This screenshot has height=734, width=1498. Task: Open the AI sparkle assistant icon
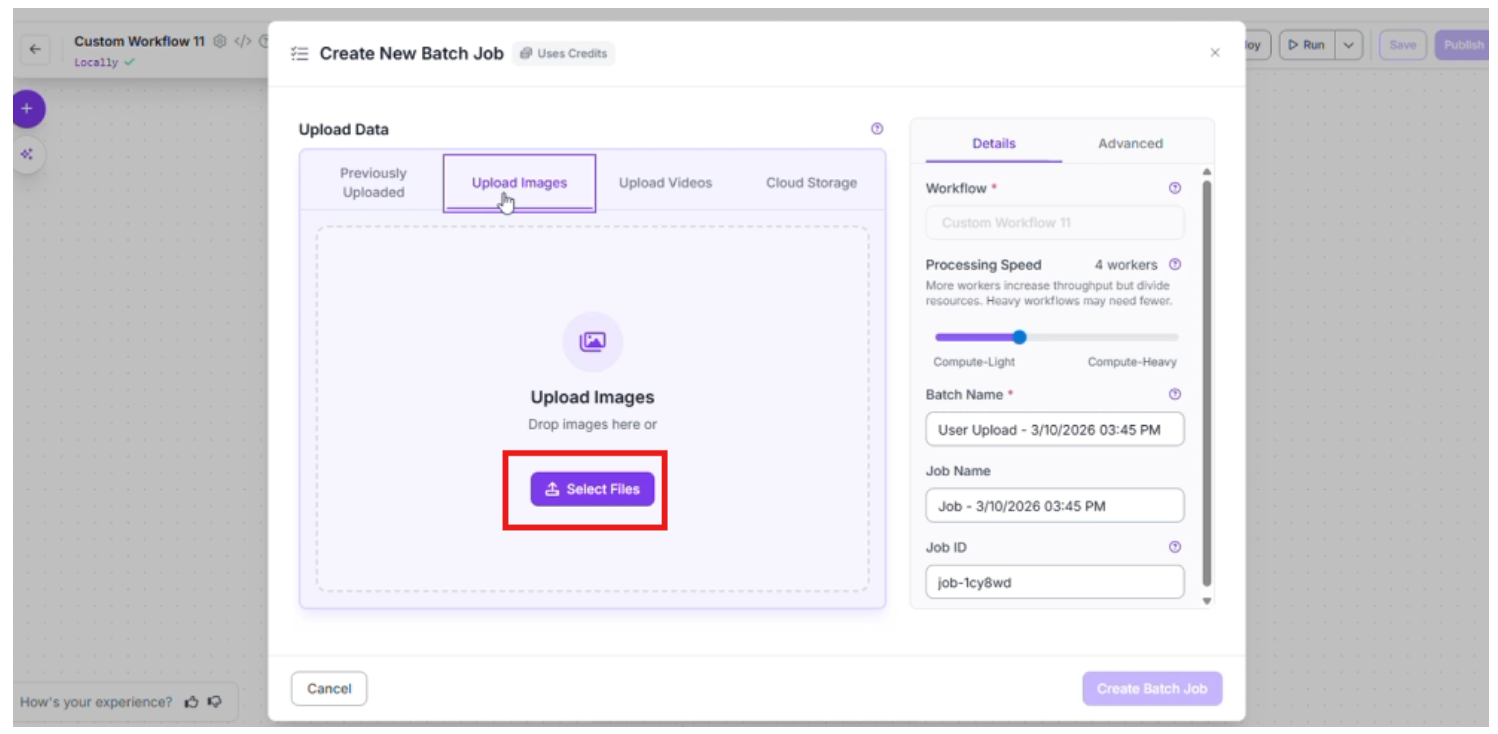tap(27, 155)
